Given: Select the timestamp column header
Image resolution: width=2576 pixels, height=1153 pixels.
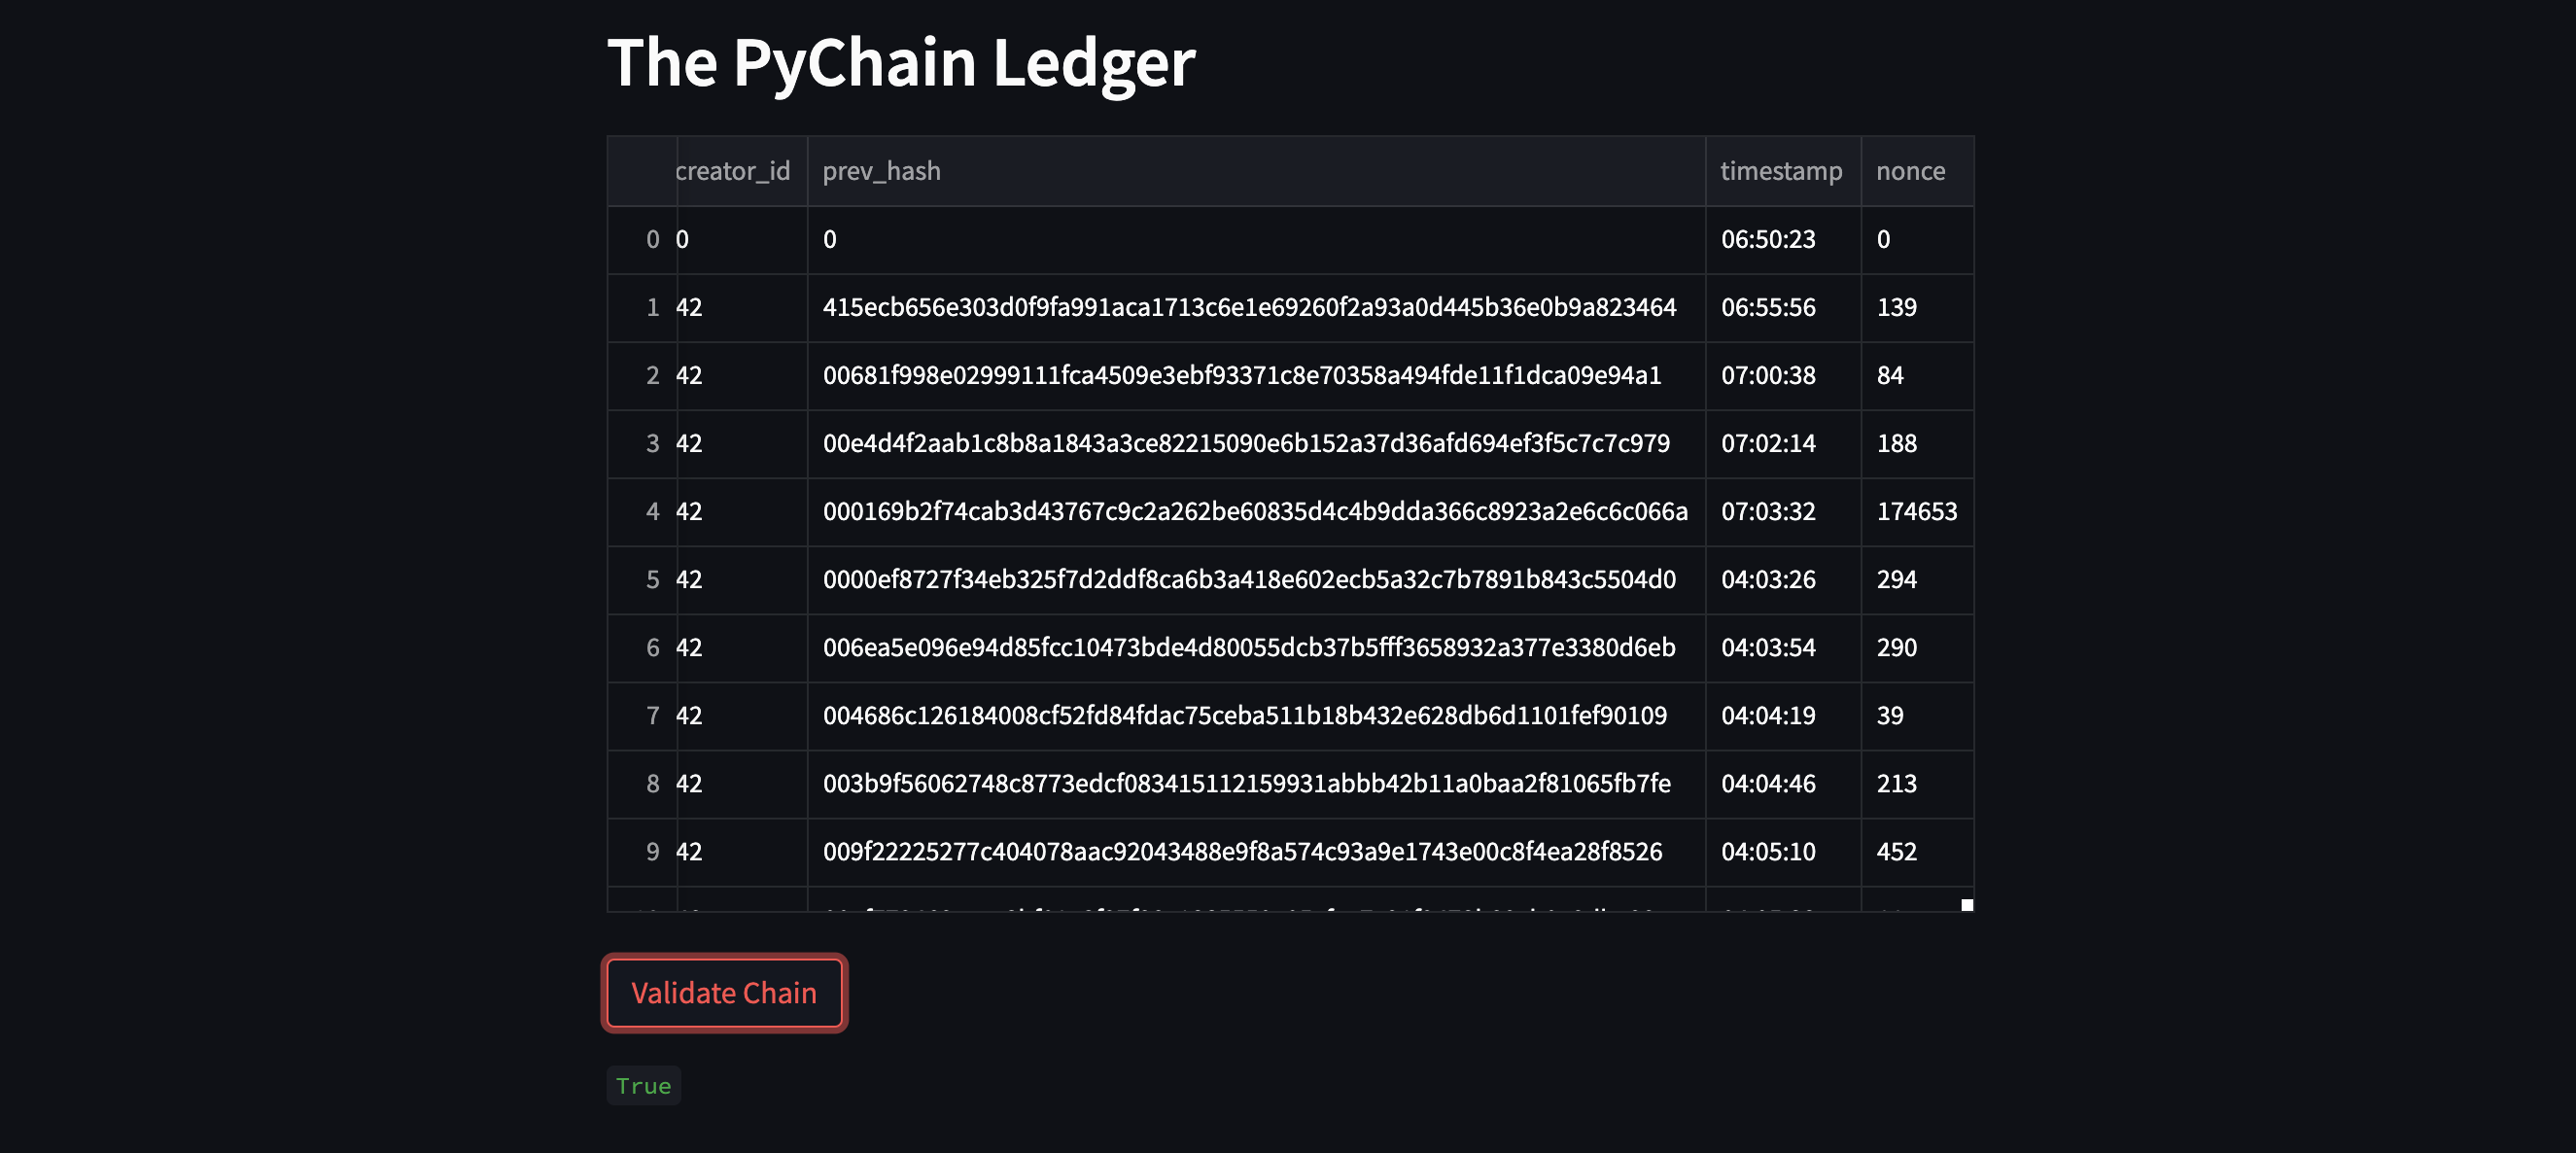Looking at the screenshot, I should click(x=1781, y=171).
